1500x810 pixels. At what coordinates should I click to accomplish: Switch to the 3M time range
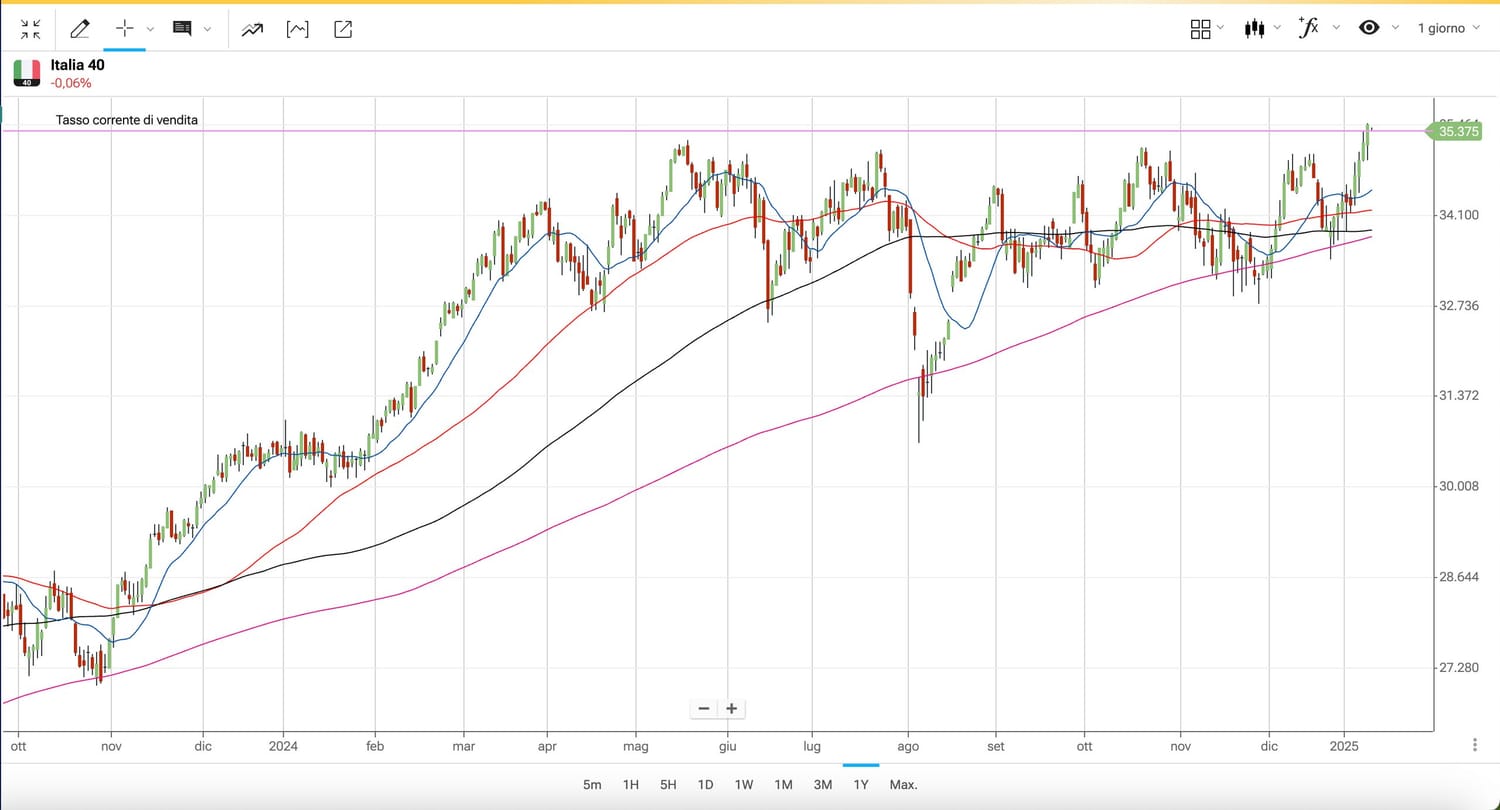(822, 785)
